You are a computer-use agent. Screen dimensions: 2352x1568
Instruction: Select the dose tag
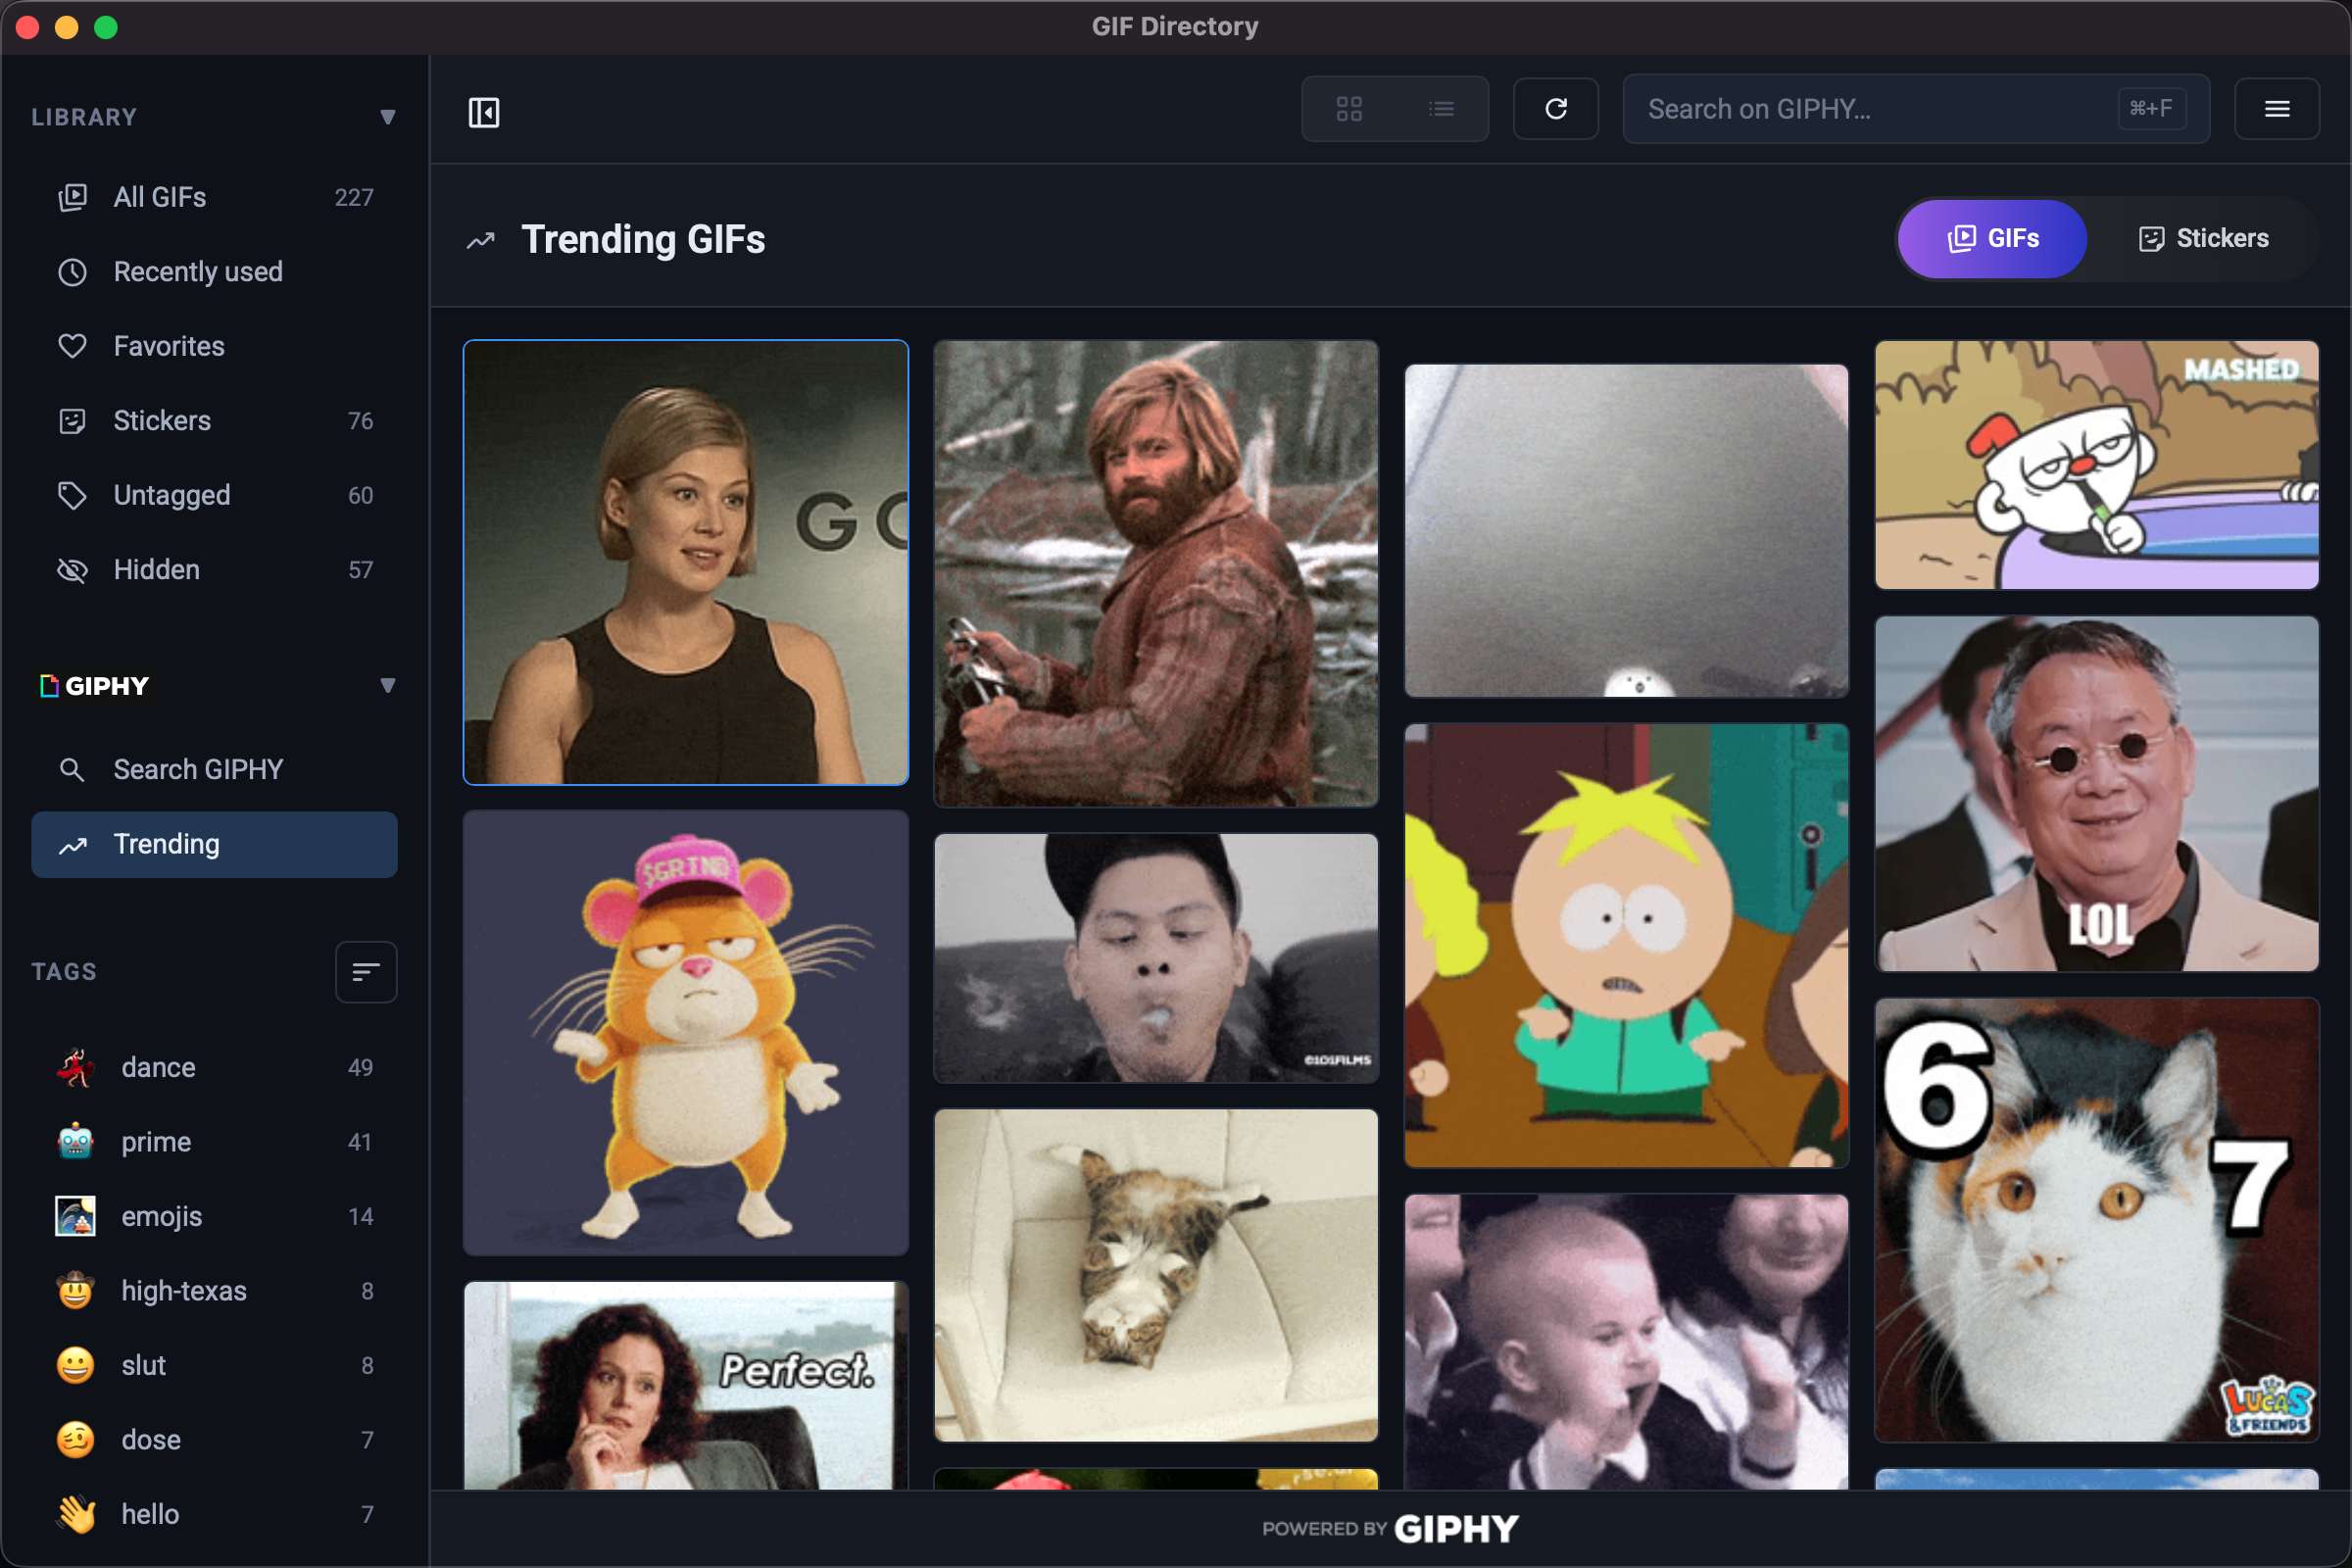click(214, 1440)
